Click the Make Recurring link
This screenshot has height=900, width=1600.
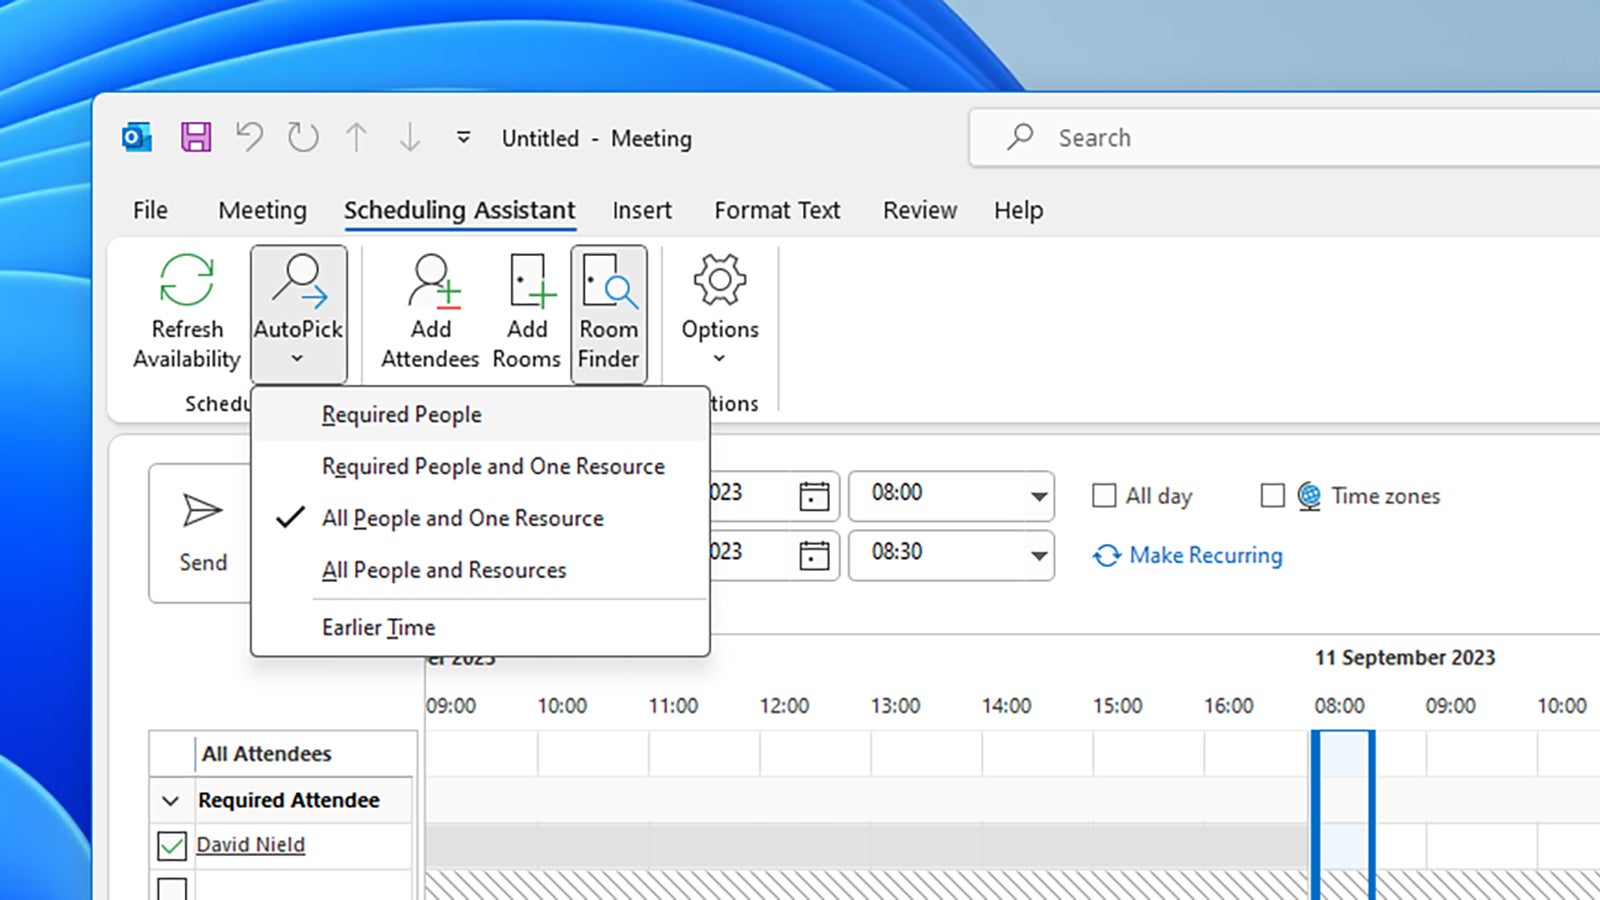tap(1205, 555)
